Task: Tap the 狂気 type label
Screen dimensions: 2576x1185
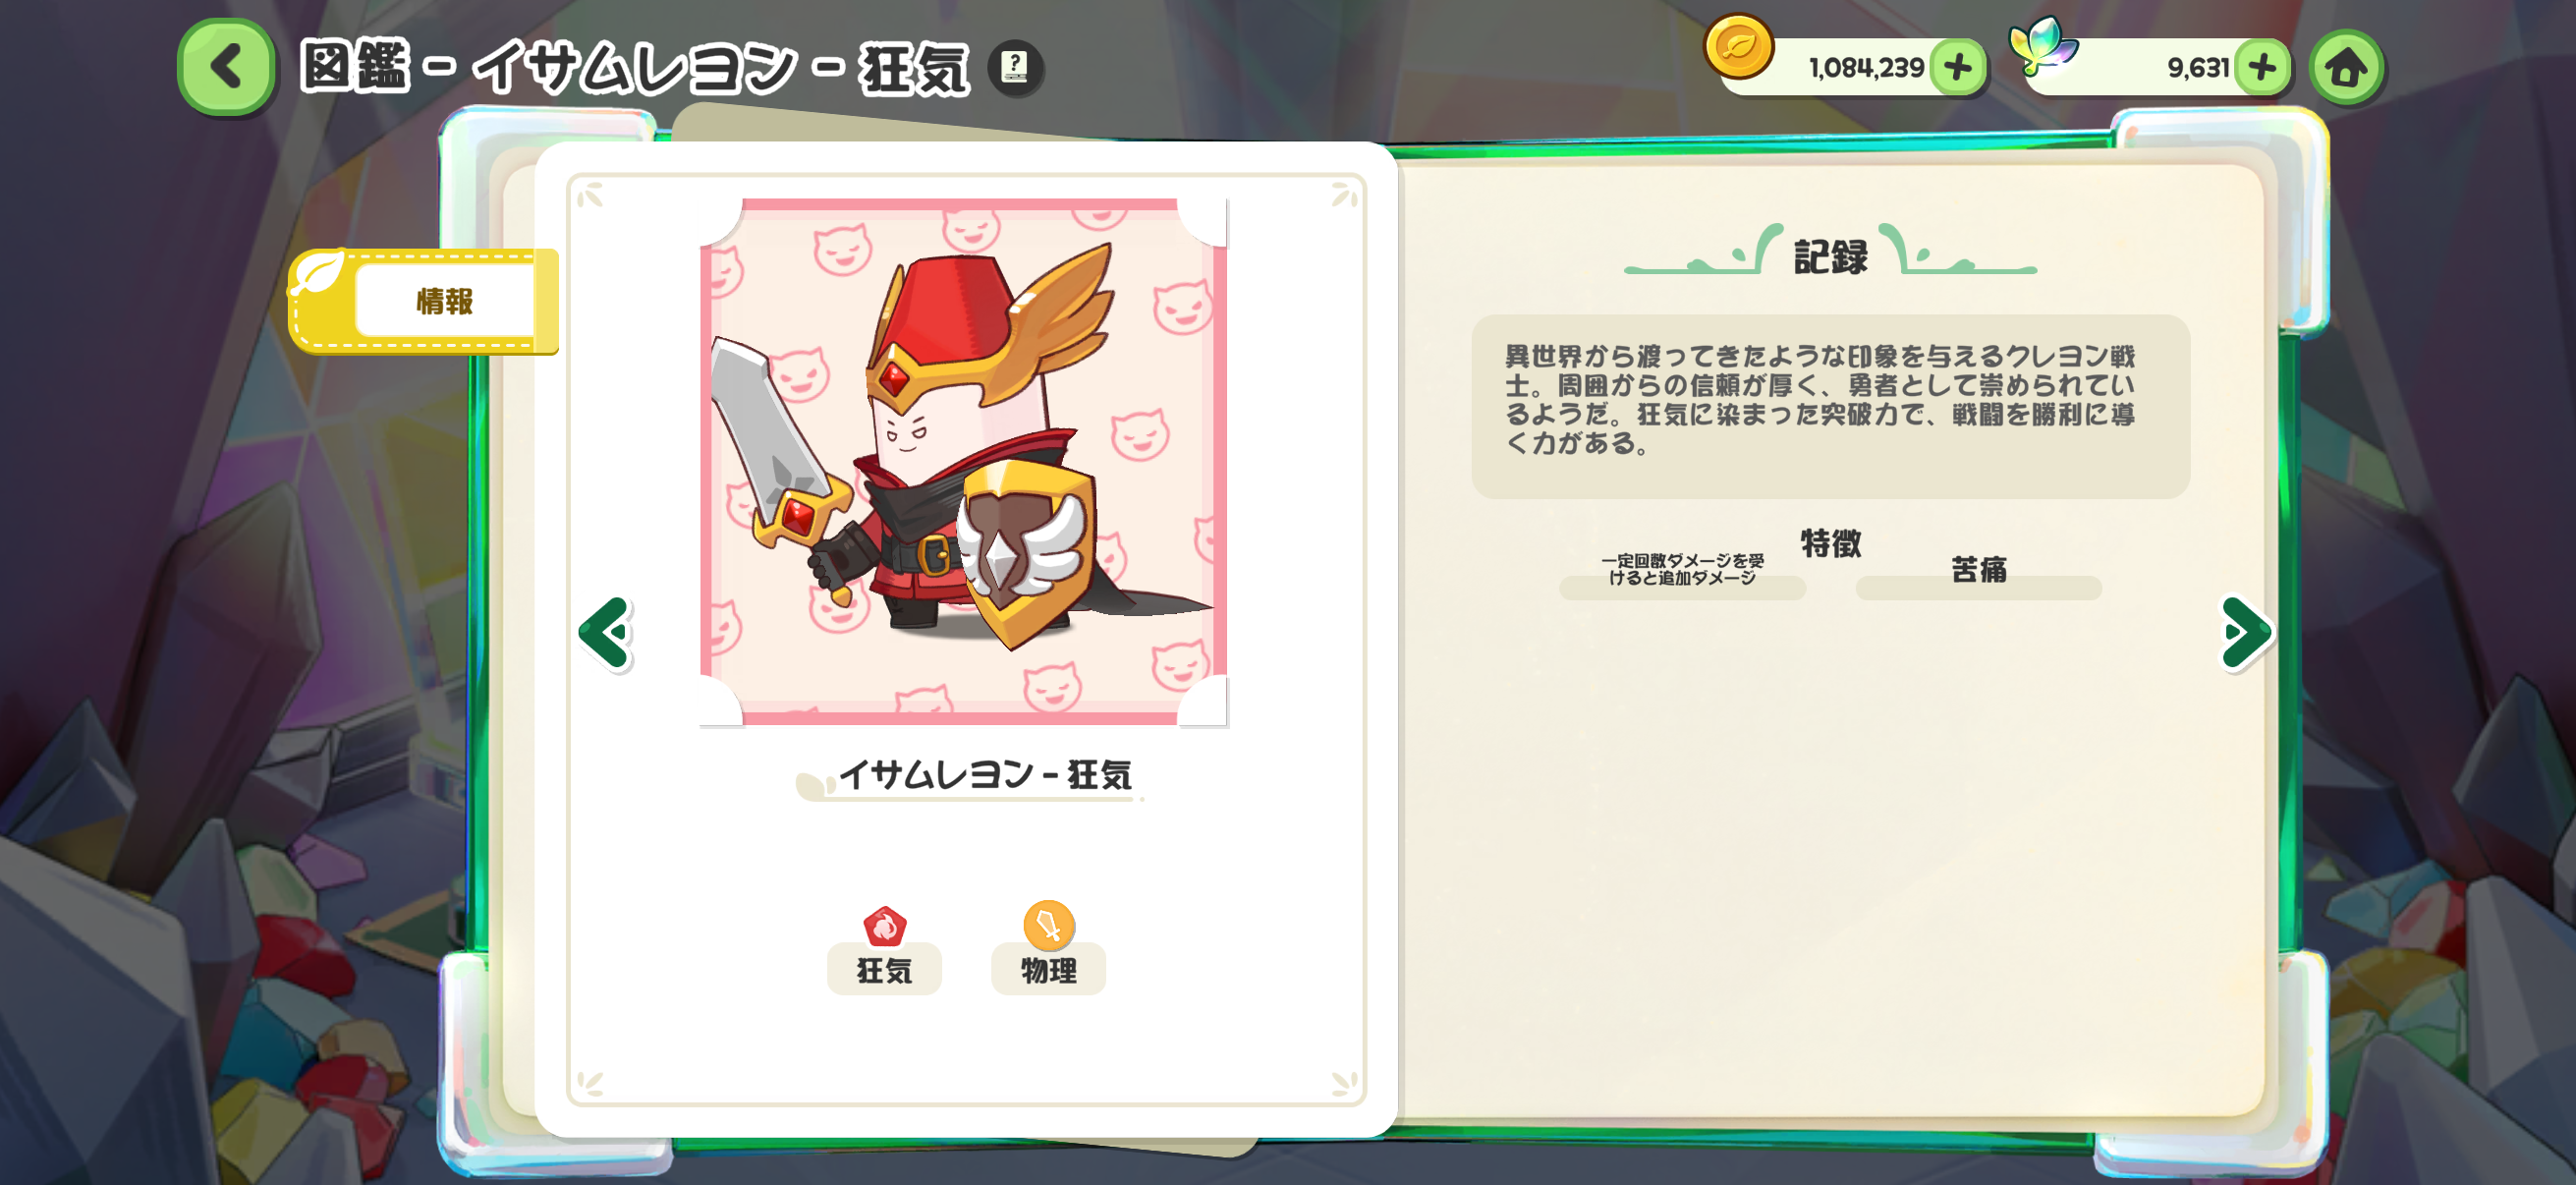Action: (x=884, y=969)
